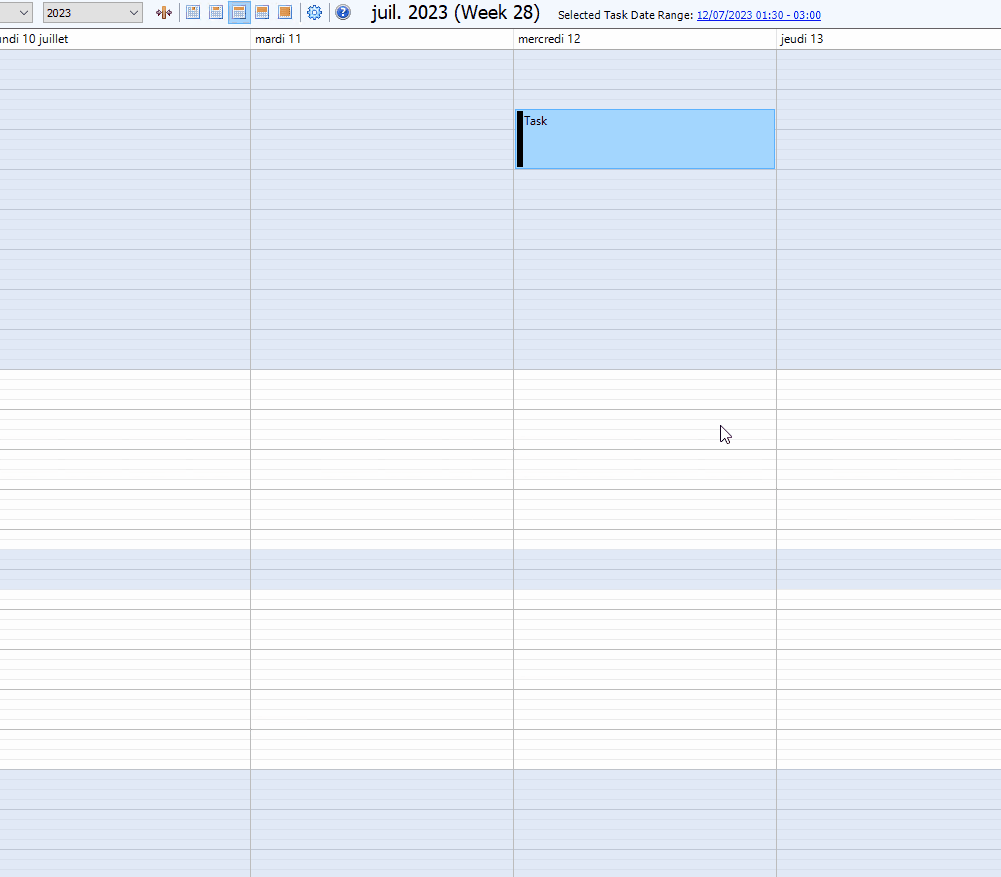Click the 'mardi 11' day header
Viewport: 1001px width, 877px height.
382,39
